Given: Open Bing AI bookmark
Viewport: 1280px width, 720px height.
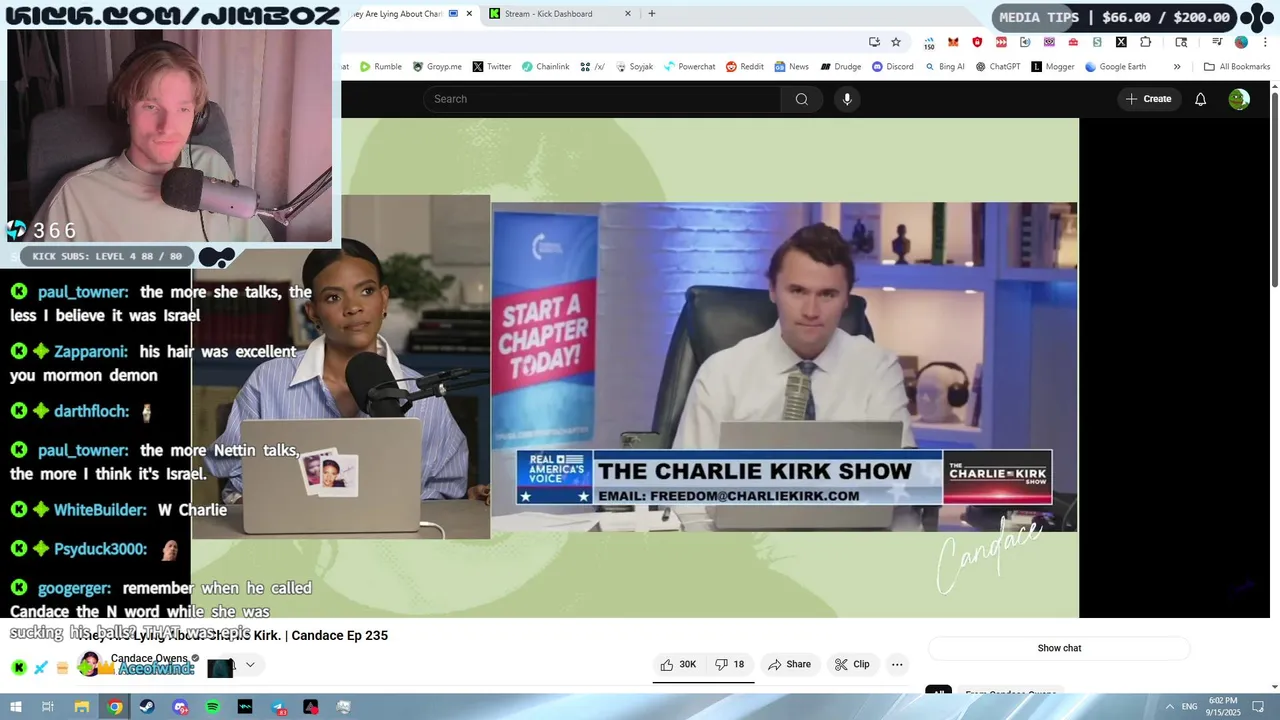Looking at the screenshot, I should (944, 67).
